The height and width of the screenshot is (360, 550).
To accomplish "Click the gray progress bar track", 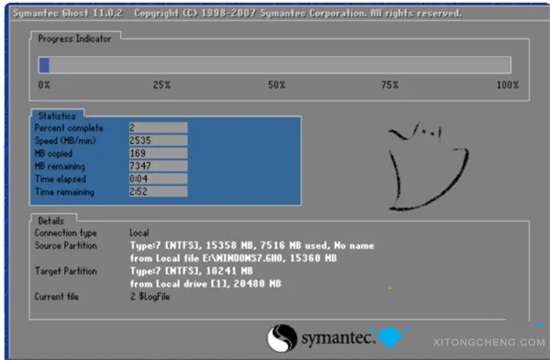I will point(275,65).
